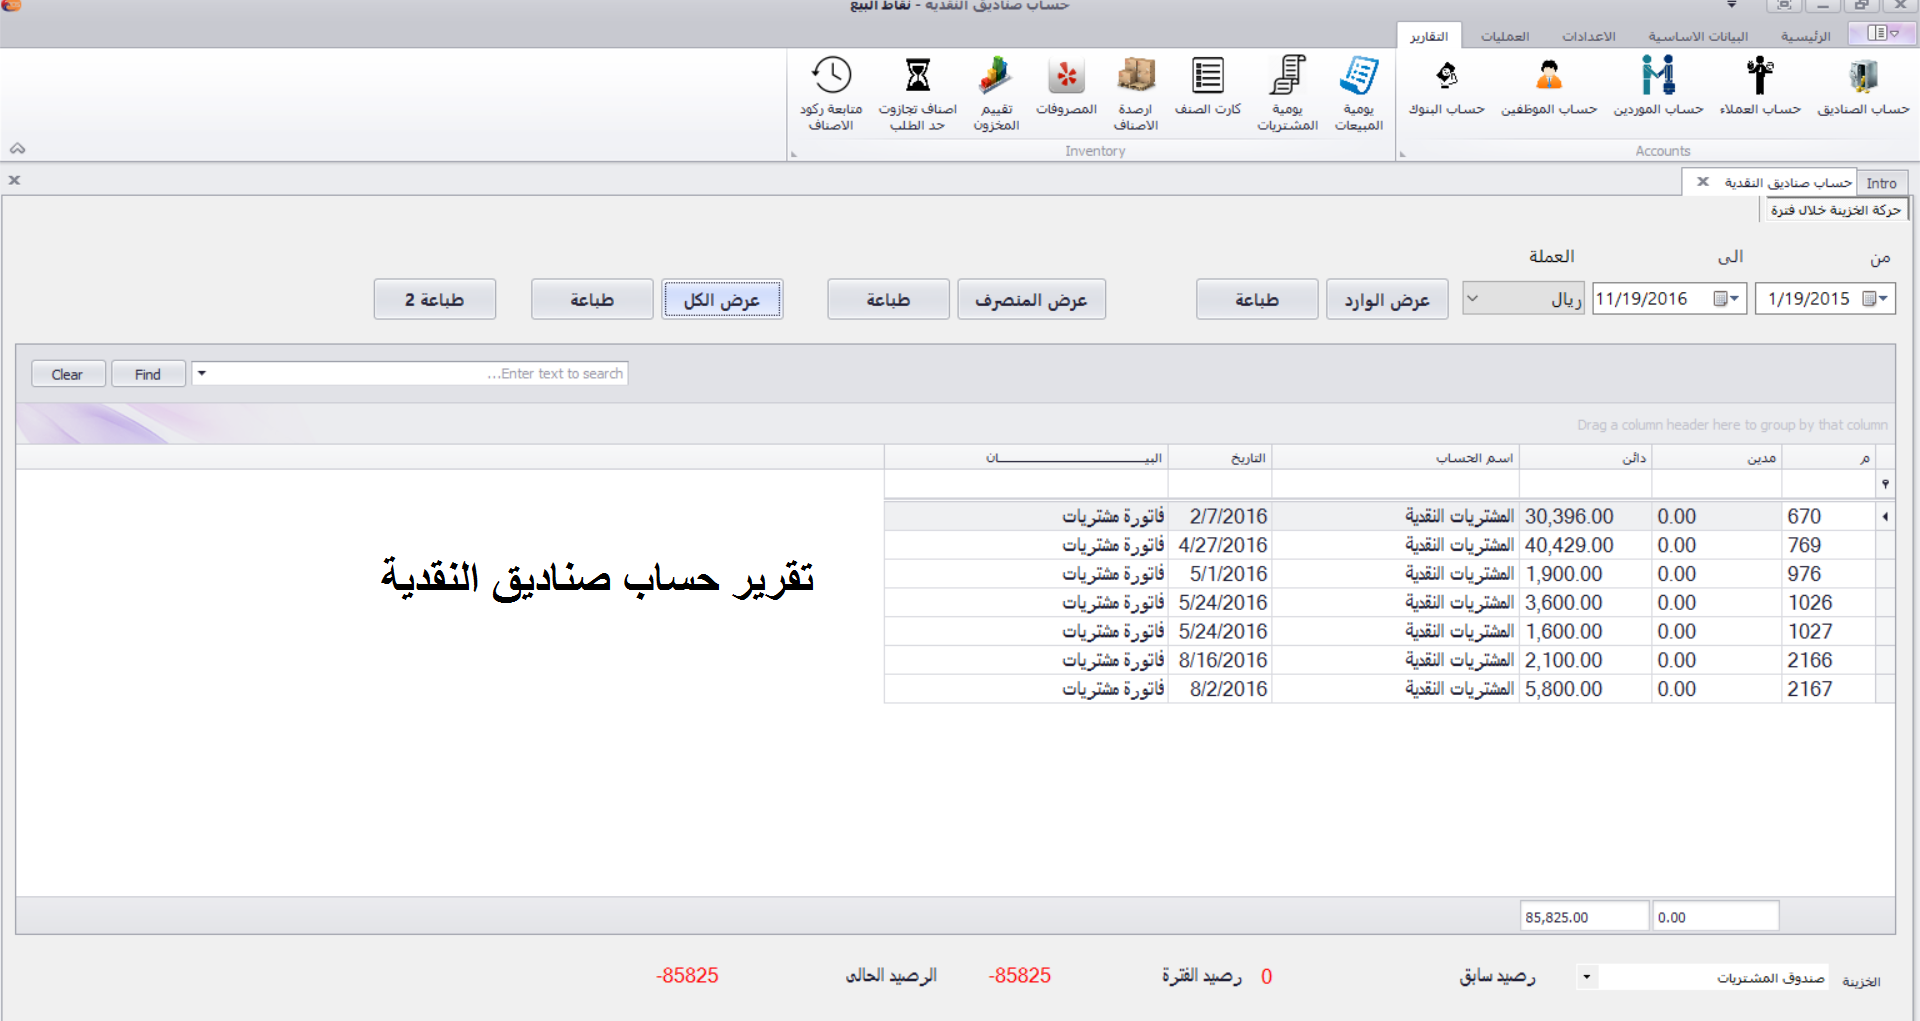Image resolution: width=1920 pixels, height=1021 pixels.
Task: Open the ارصدة الأصناف report
Action: 1136,90
